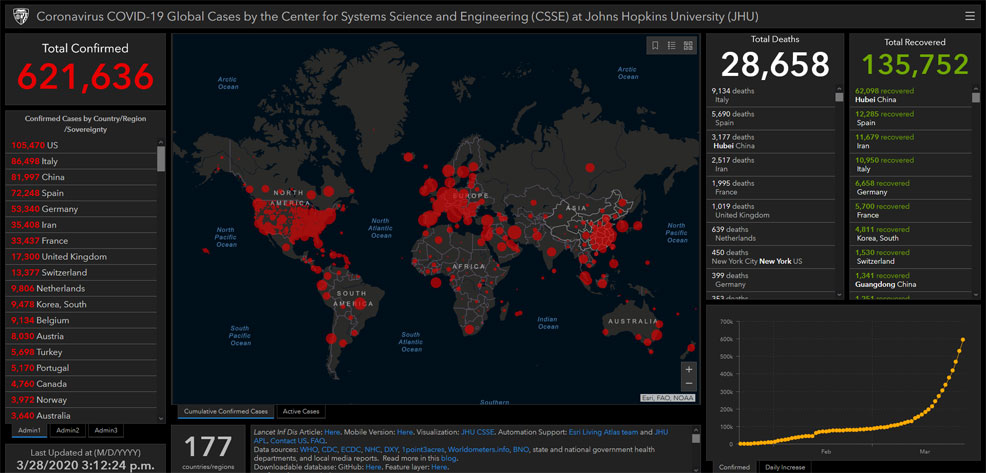Image resolution: width=986 pixels, height=473 pixels.
Task: Click the Contact US link
Action: (289, 441)
